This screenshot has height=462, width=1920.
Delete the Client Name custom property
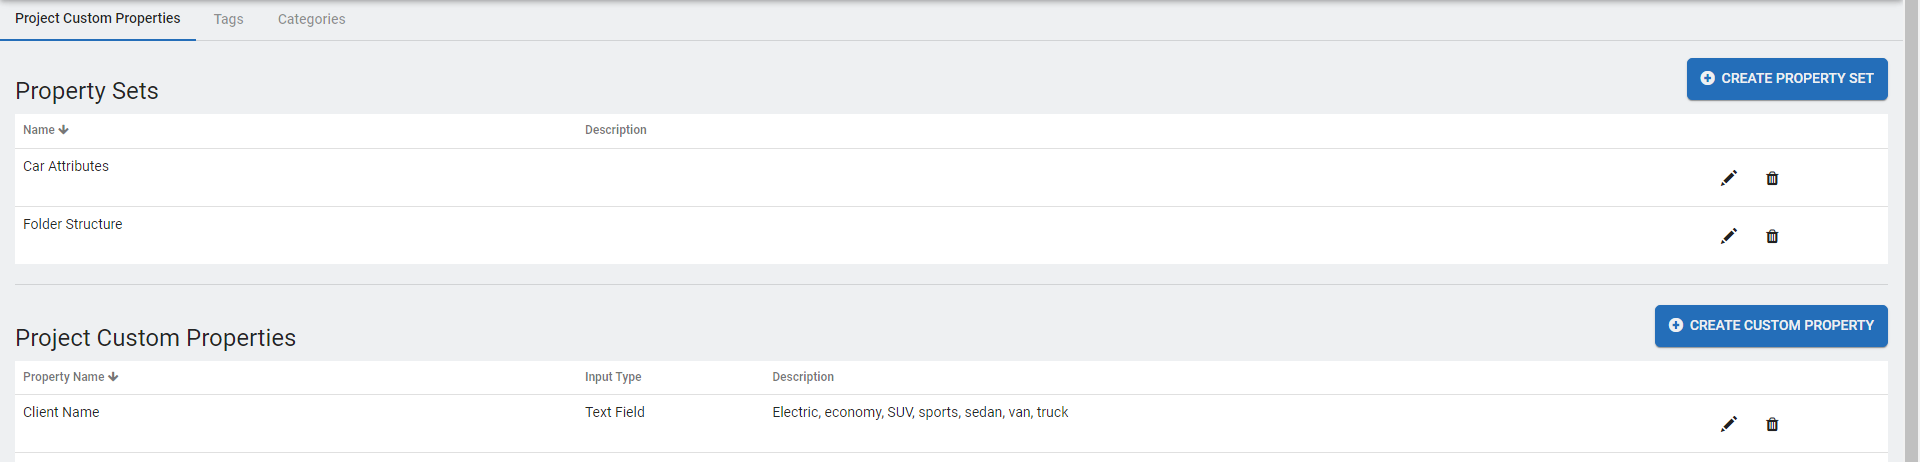click(x=1772, y=424)
